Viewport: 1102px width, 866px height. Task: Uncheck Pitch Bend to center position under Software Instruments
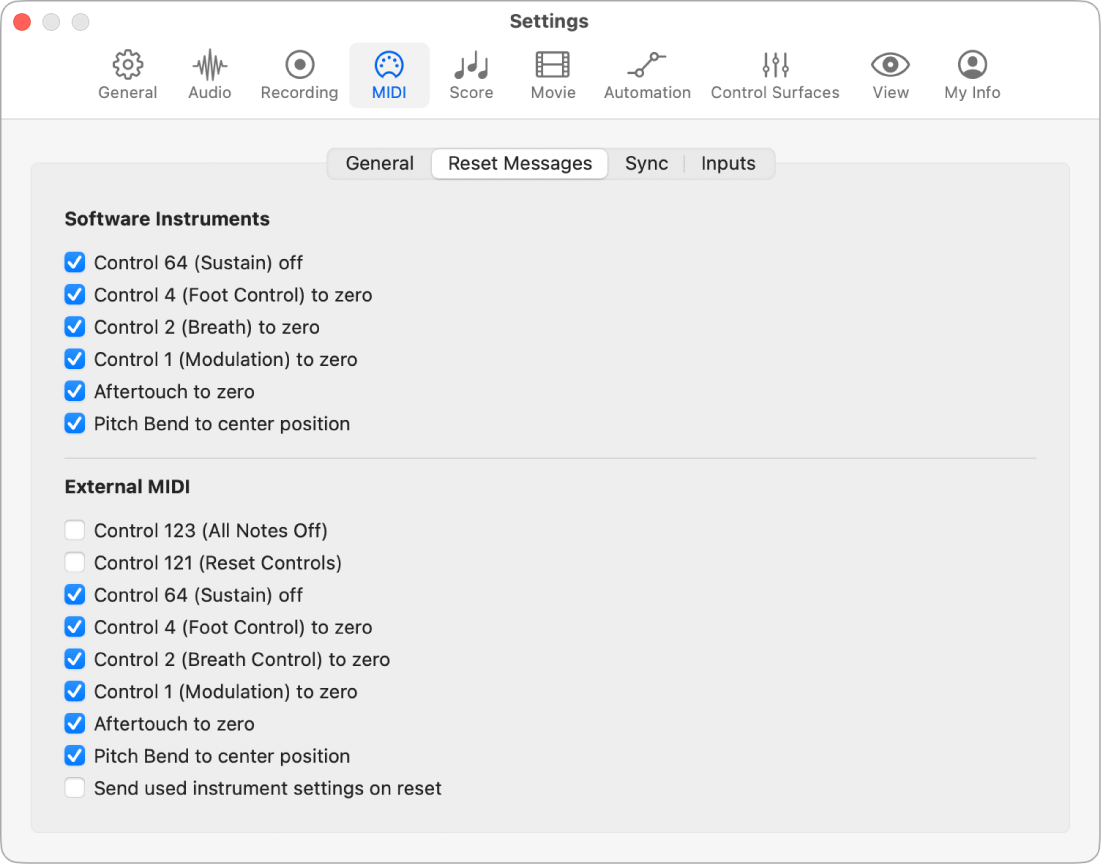click(x=75, y=423)
